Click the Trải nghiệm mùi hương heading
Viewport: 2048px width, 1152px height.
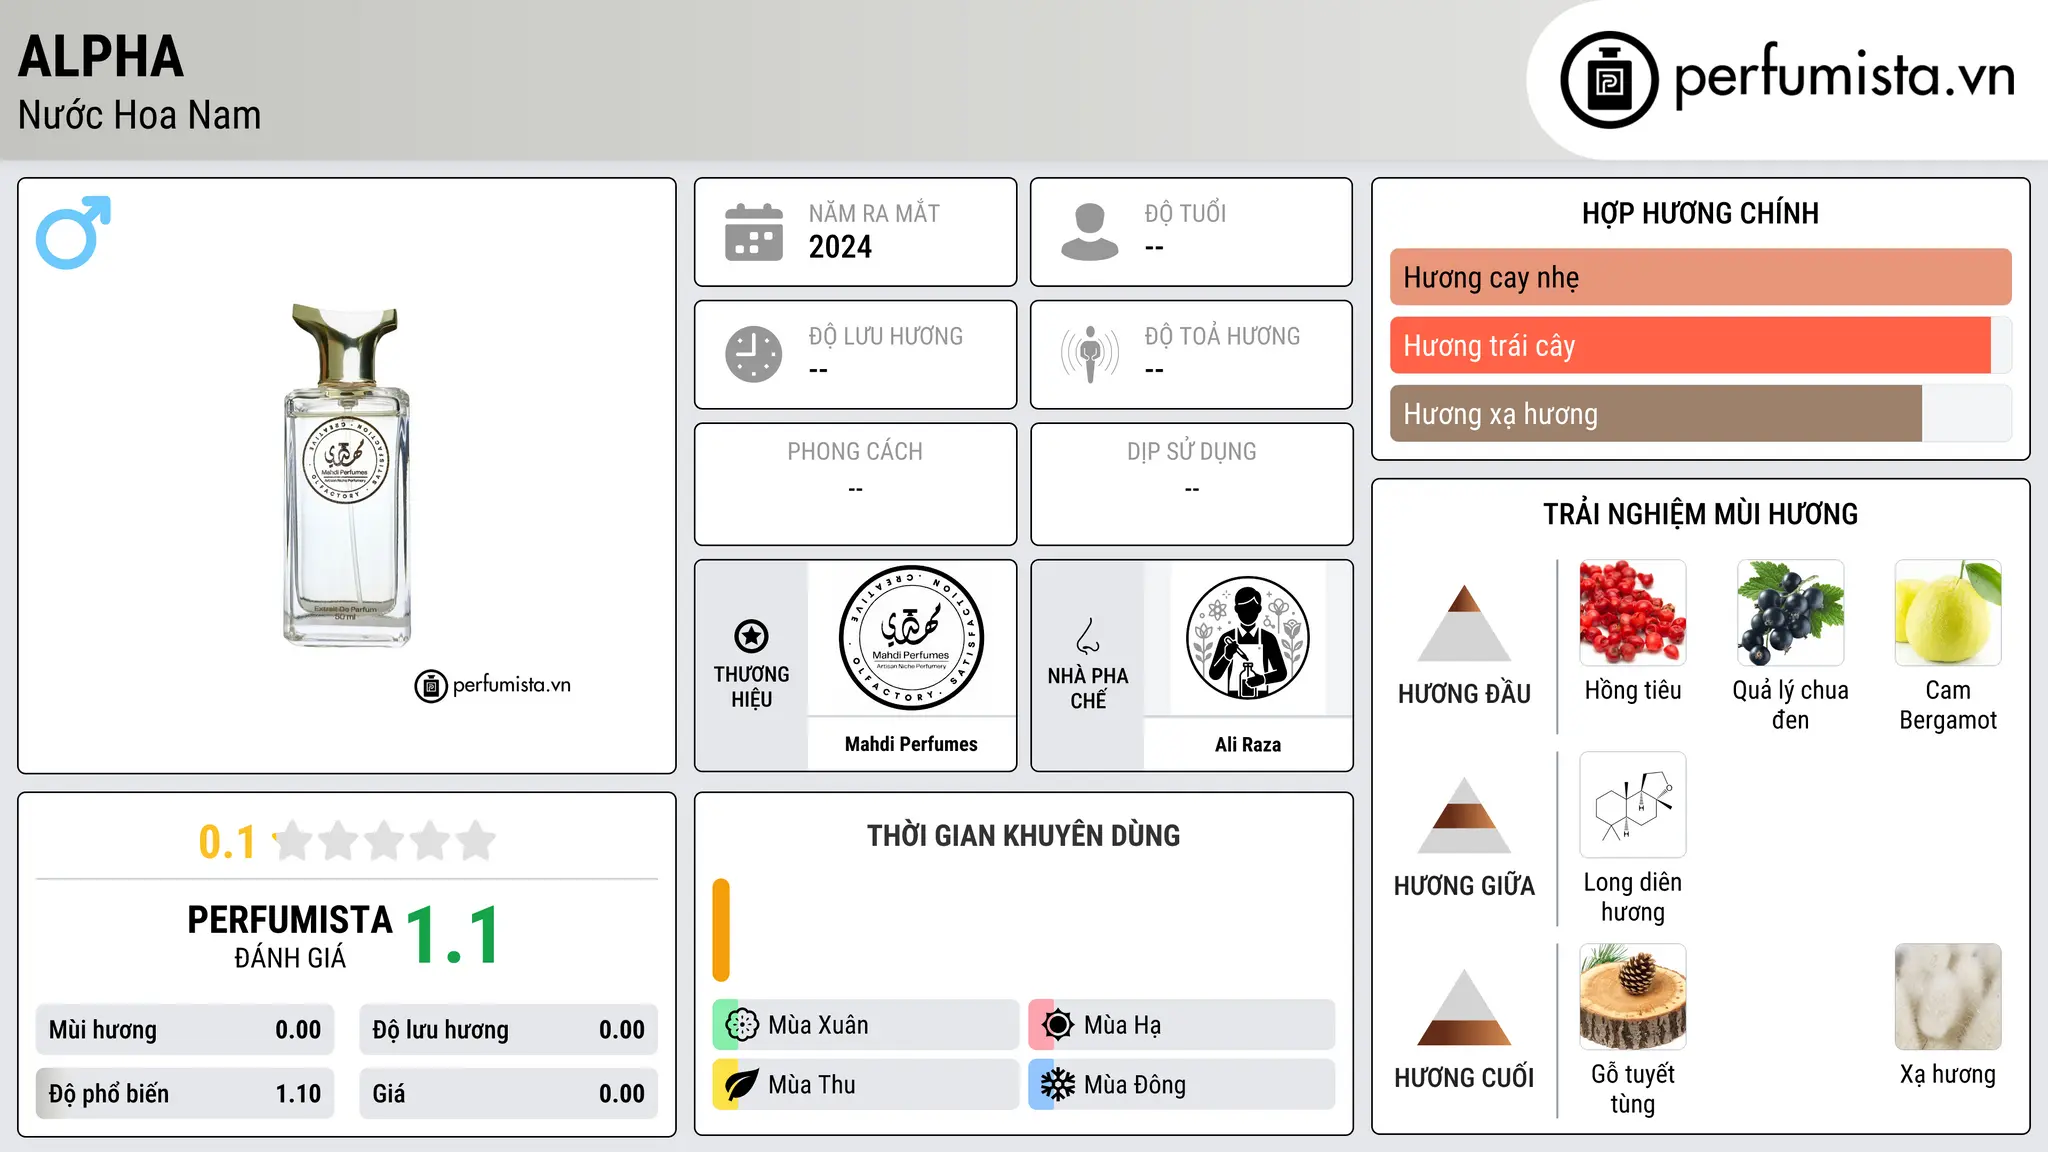tap(1700, 514)
